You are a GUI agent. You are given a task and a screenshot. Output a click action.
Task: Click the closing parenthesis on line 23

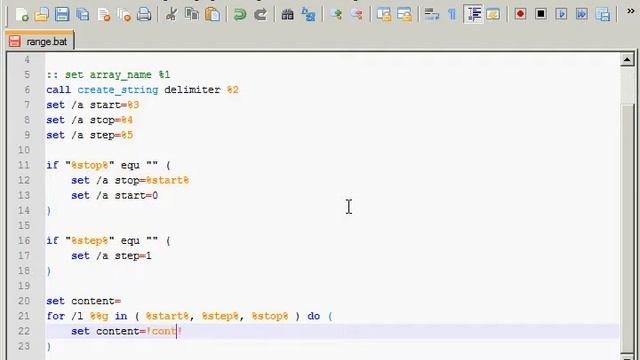point(49,347)
